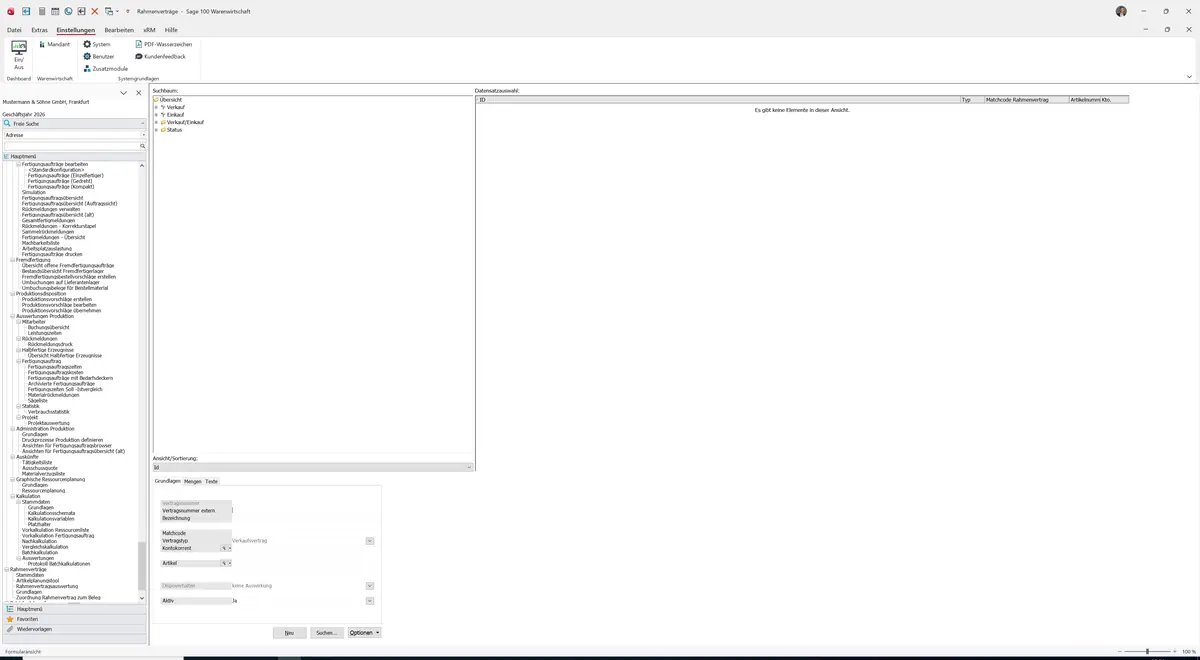
Task: Collapse the ribbon with the chevron
Action: tap(1189, 76)
